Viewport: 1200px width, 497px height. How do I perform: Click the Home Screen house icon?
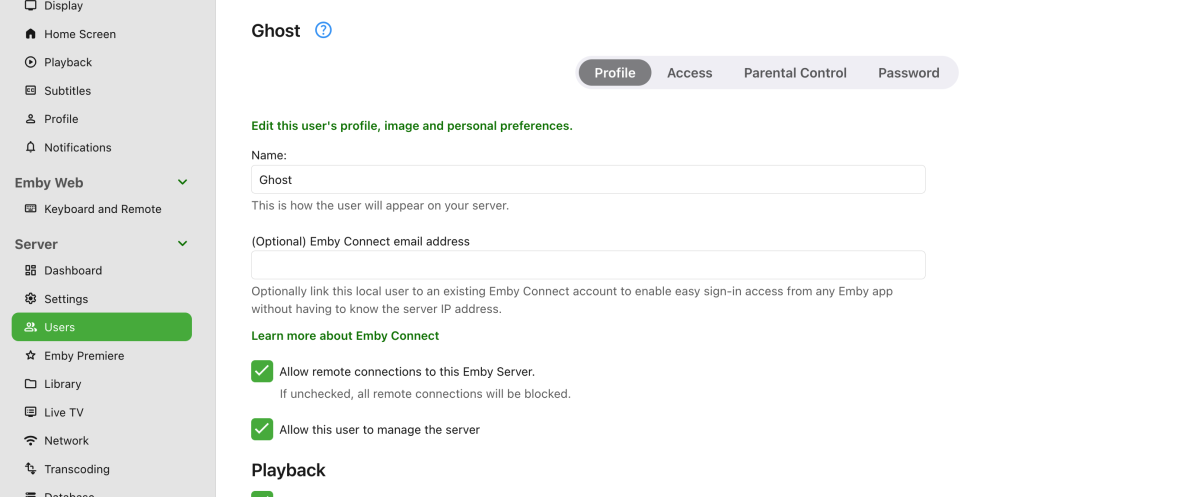pyautogui.click(x=30, y=34)
